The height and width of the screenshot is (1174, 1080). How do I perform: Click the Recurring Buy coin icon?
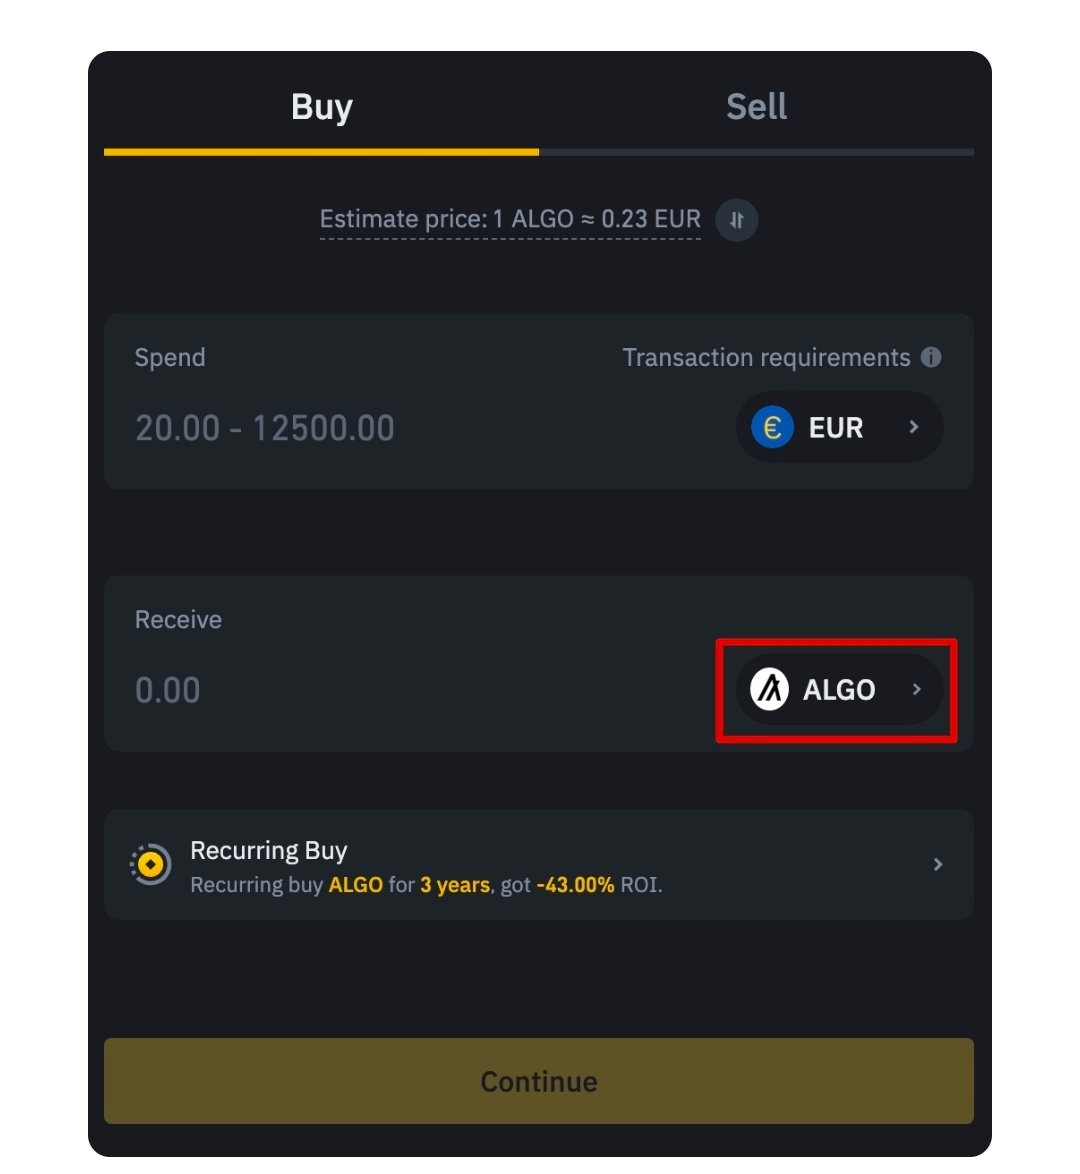point(151,864)
